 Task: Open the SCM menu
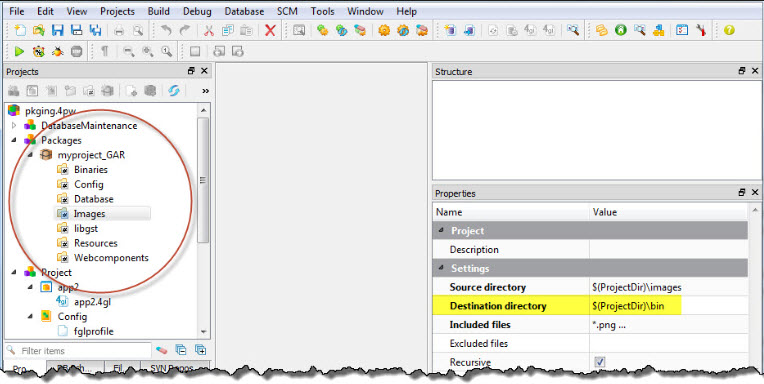287,11
